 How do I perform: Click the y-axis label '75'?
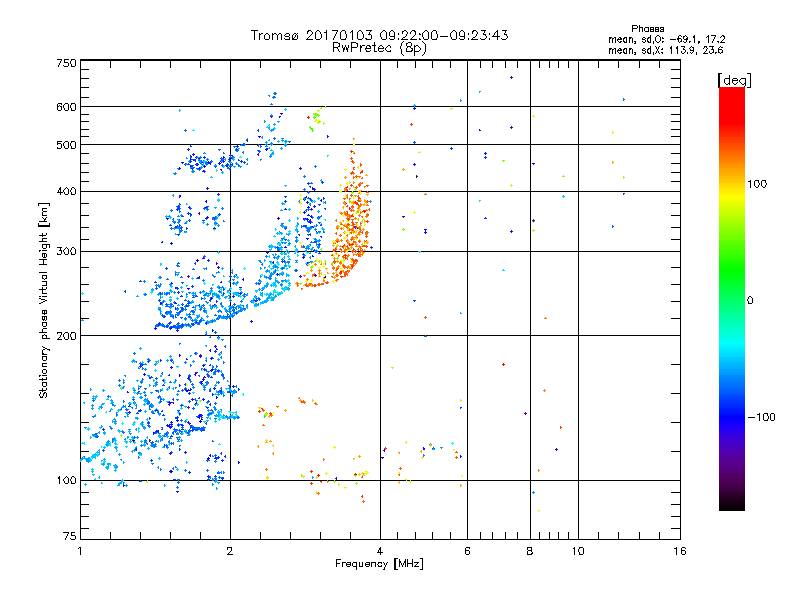pyautogui.click(x=69, y=536)
